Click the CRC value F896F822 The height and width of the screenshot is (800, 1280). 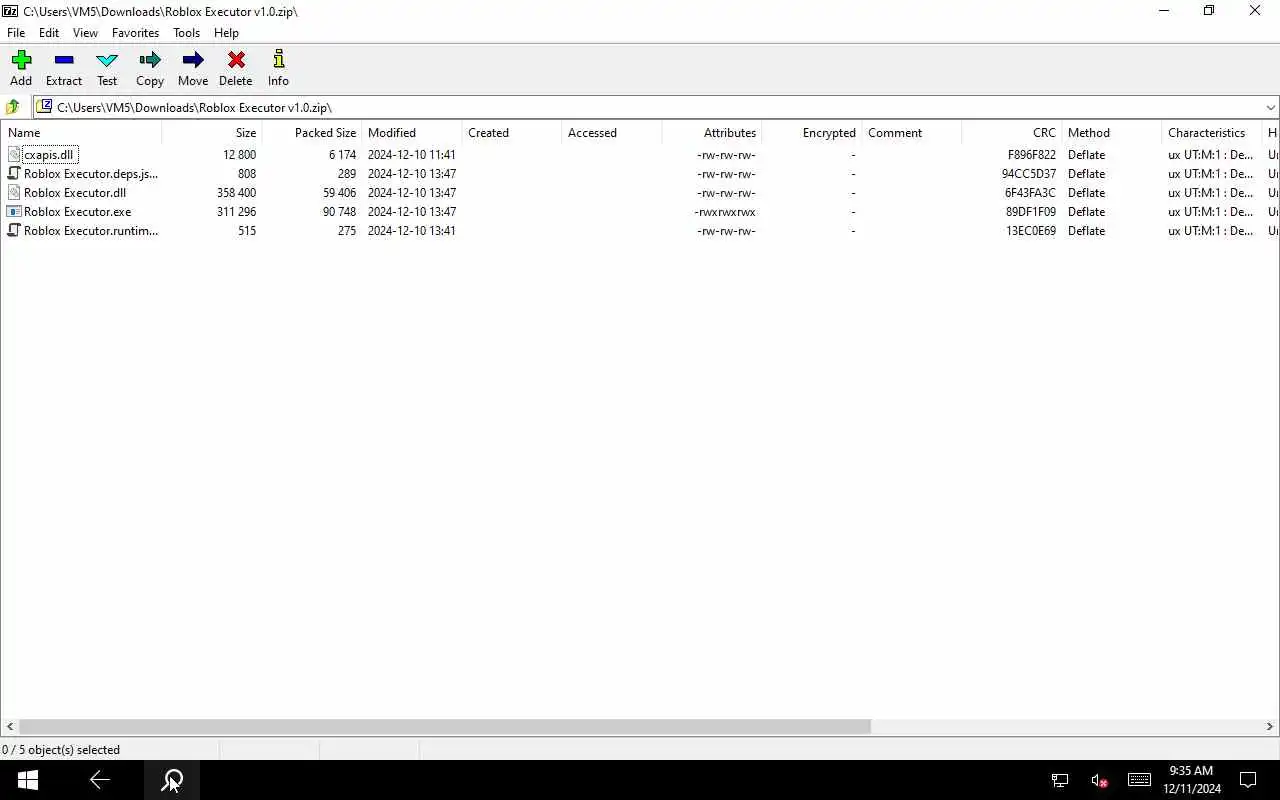[x=1032, y=155]
